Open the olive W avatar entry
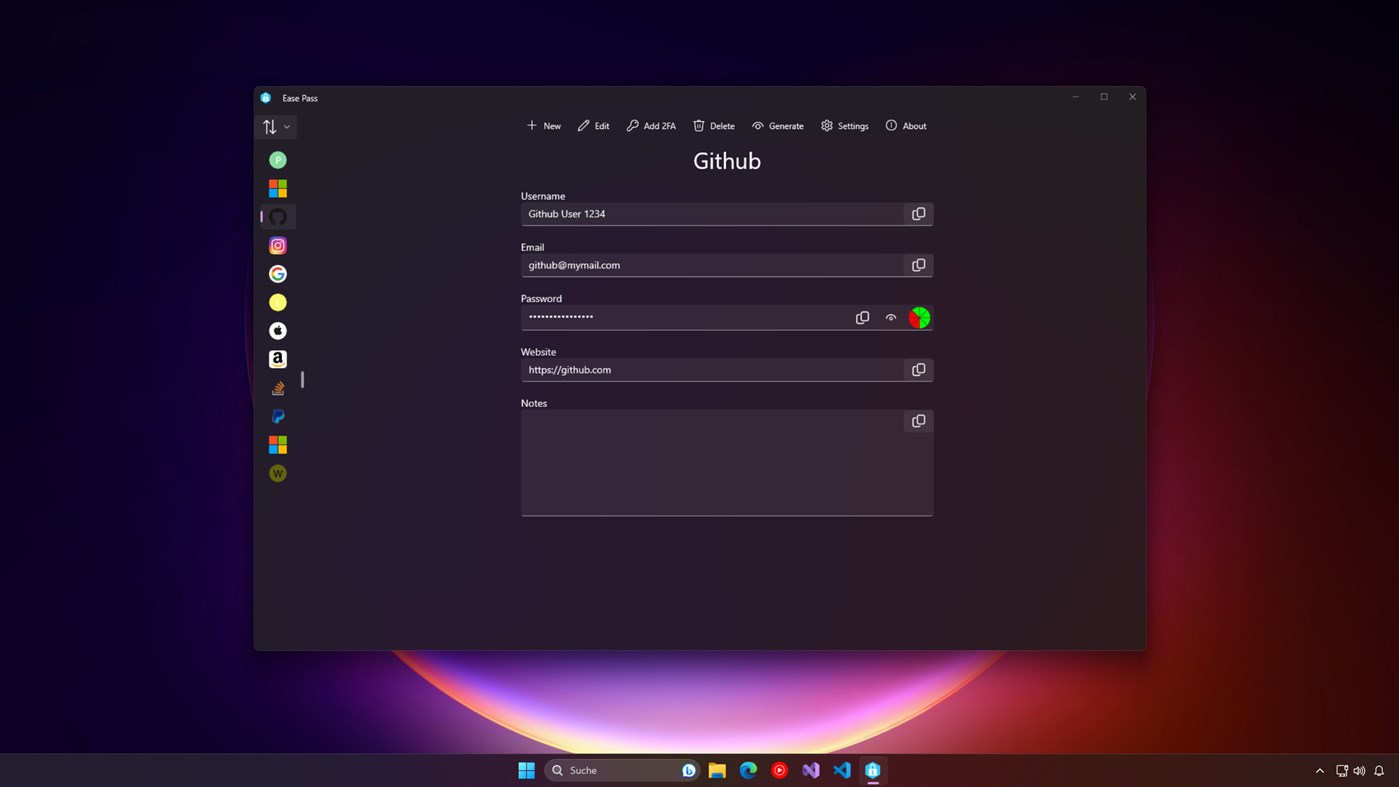Screen dimensions: 1399x787 (278, 473)
